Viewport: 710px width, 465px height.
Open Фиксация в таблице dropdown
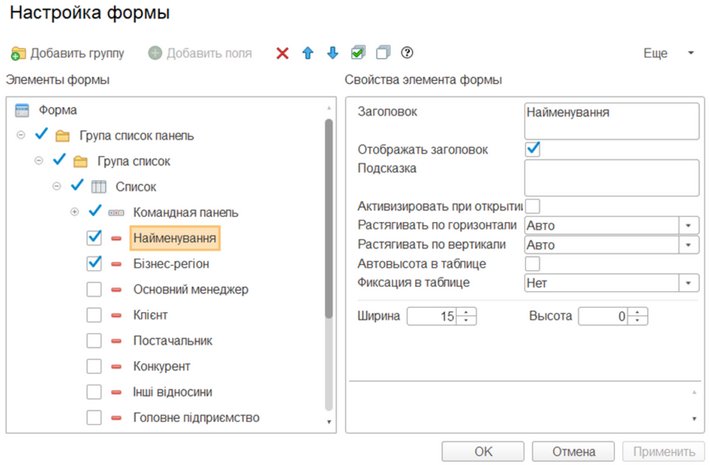pyautogui.click(x=688, y=283)
